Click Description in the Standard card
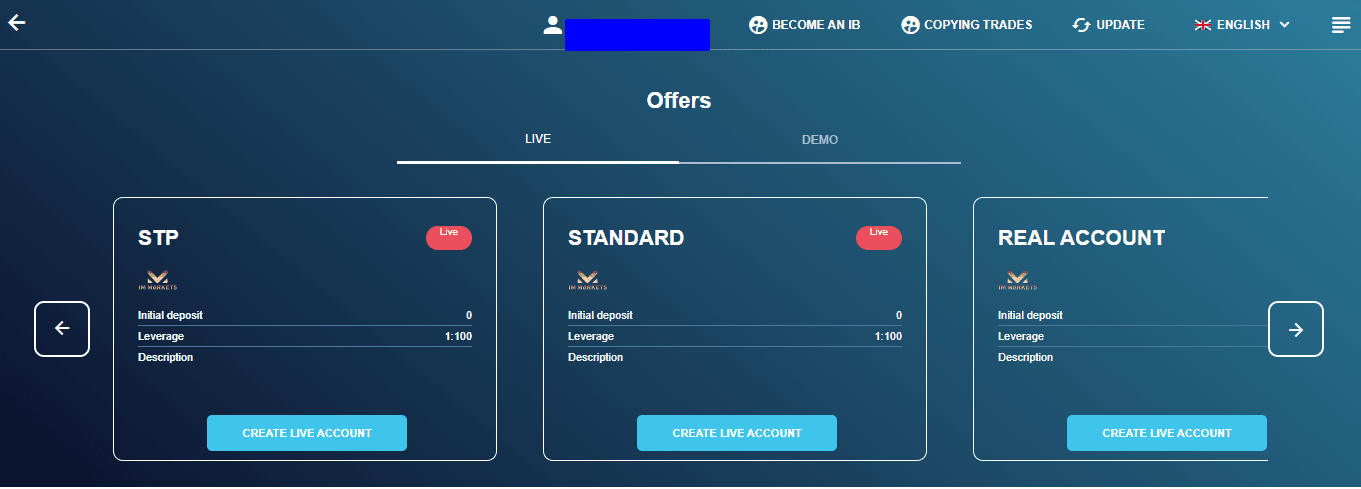Viewport: 1361px width, 489px height. coord(596,357)
